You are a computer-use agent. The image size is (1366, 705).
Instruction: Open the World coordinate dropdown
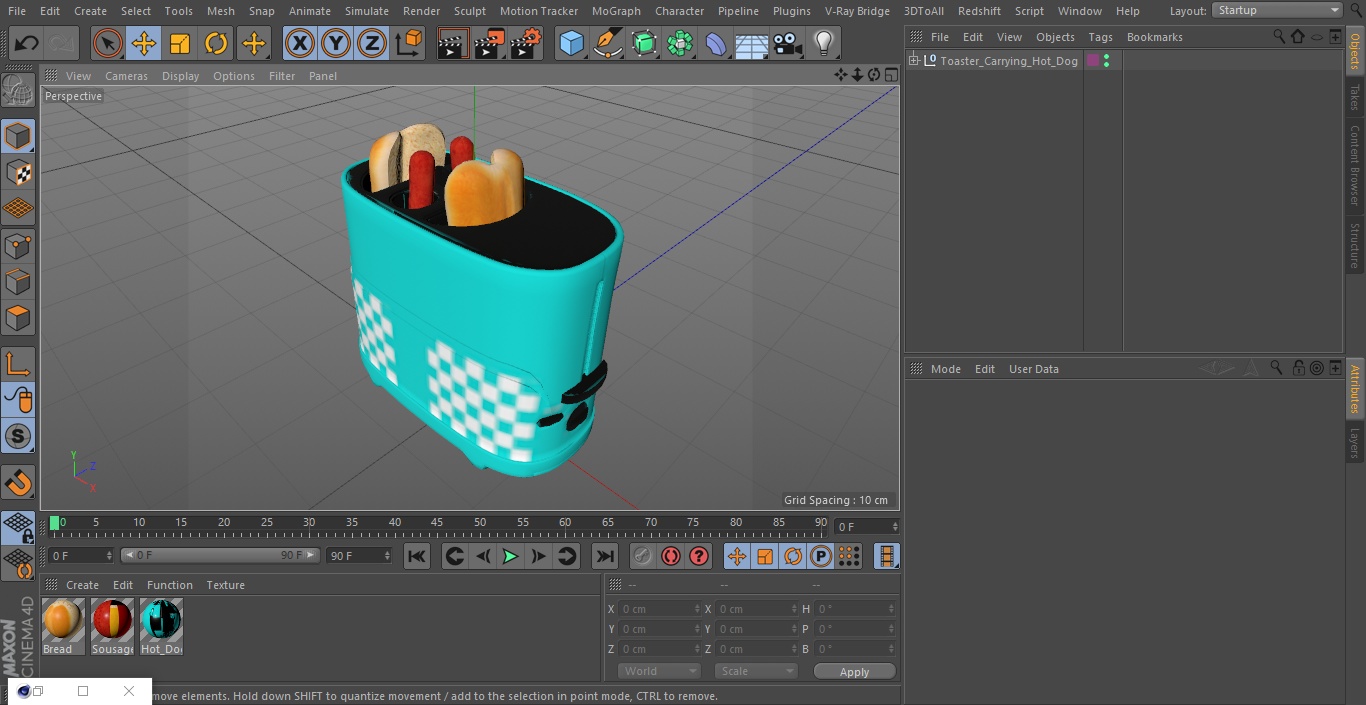pyautogui.click(x=658, y=671)
